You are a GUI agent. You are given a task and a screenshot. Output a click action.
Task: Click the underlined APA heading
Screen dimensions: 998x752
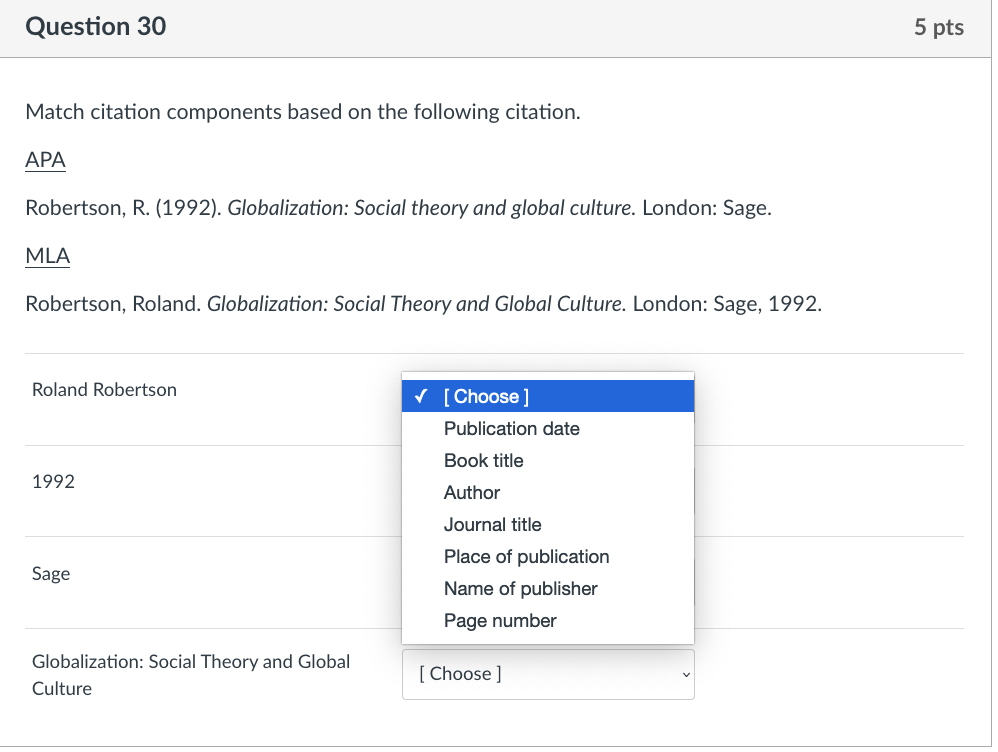pyautogui.click(x=45, y=160)
